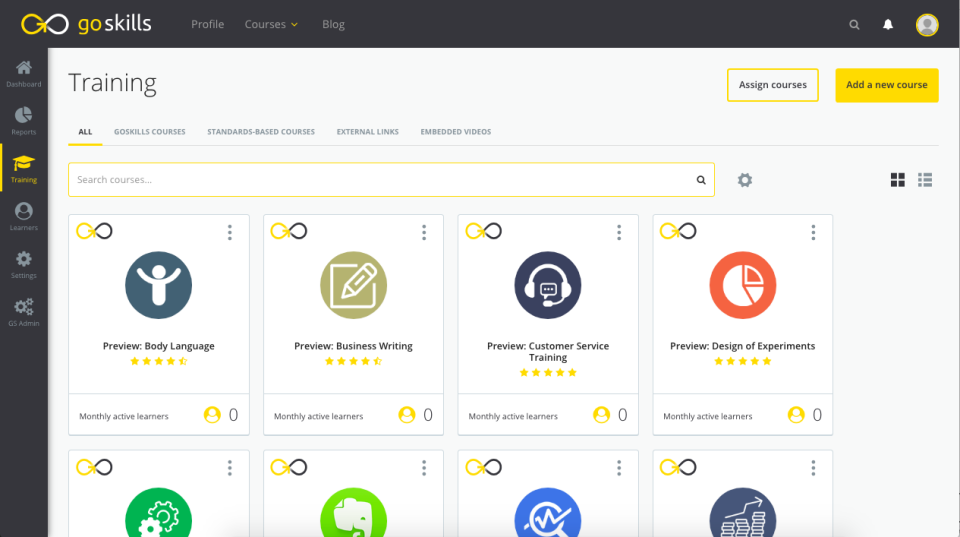Click the GoSkills logo

point(86,24)
